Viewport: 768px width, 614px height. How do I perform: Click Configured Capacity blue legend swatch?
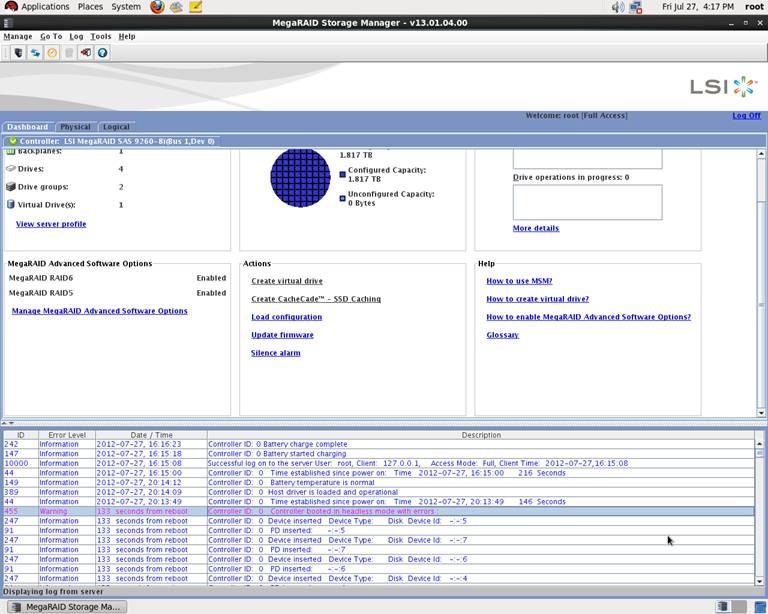tap(342, 174)
